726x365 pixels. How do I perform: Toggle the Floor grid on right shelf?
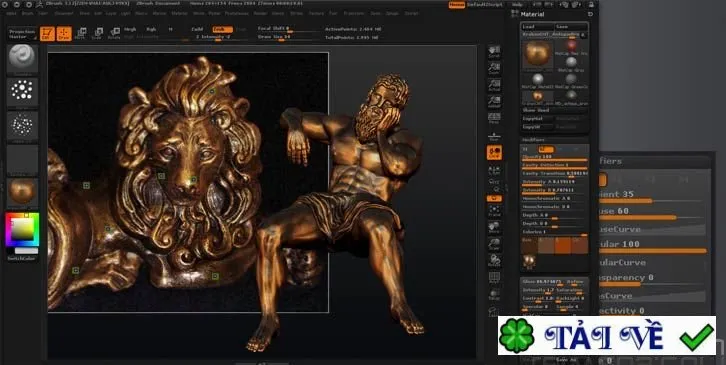pyautogui.click(x=494, y=137)
